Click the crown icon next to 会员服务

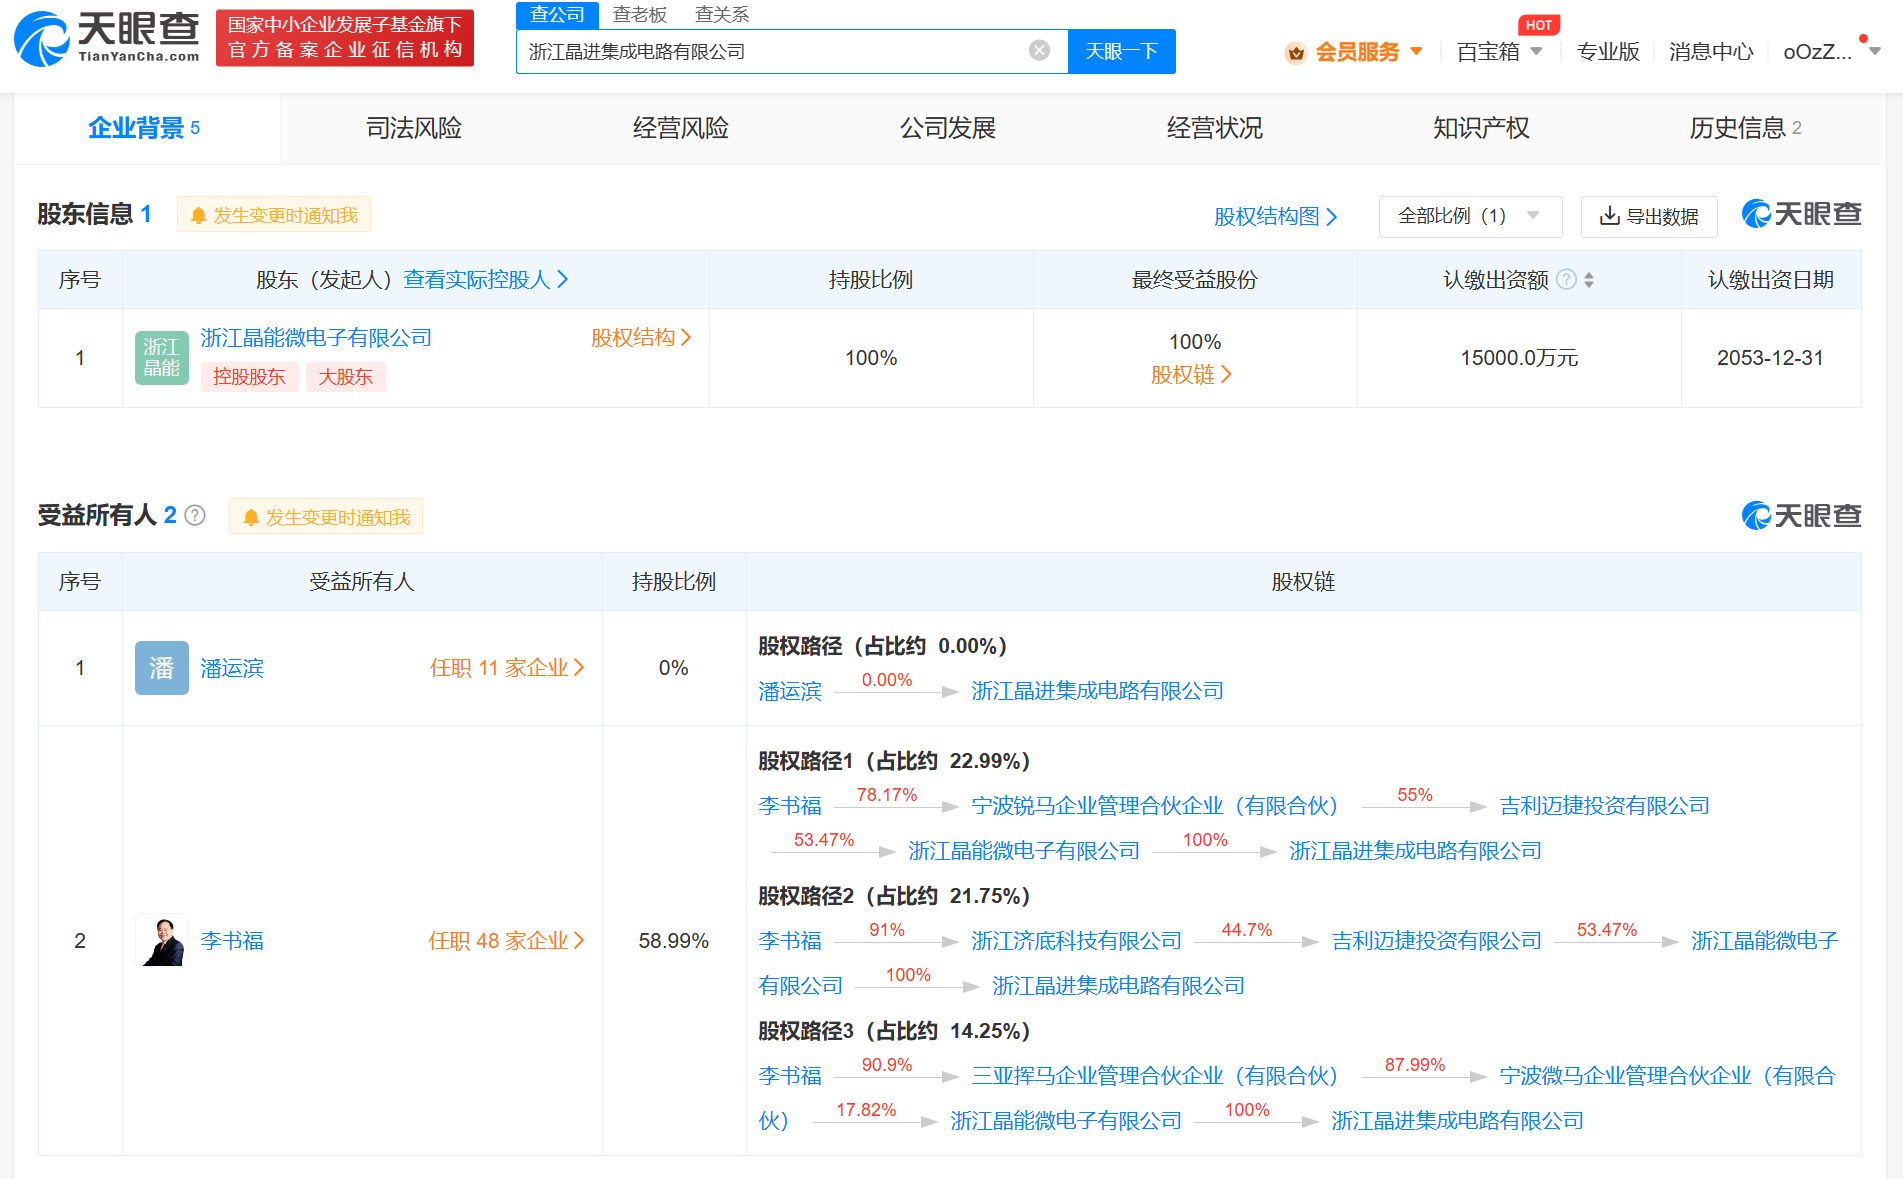click(x=1296, y=53)
